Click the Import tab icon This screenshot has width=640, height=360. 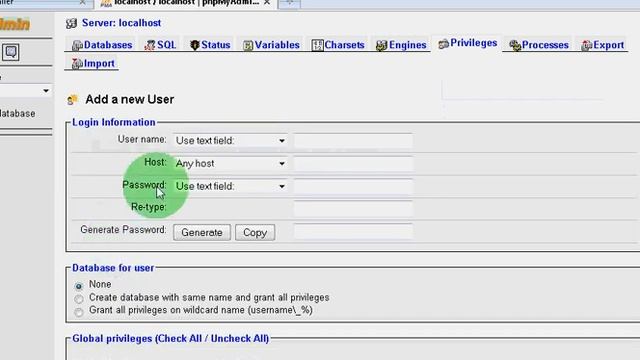click(77, 64)
